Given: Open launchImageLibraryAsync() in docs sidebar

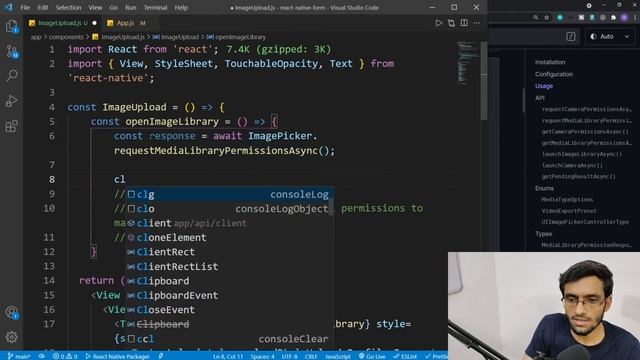Looking at the screenshot, I should pos(582,154).
